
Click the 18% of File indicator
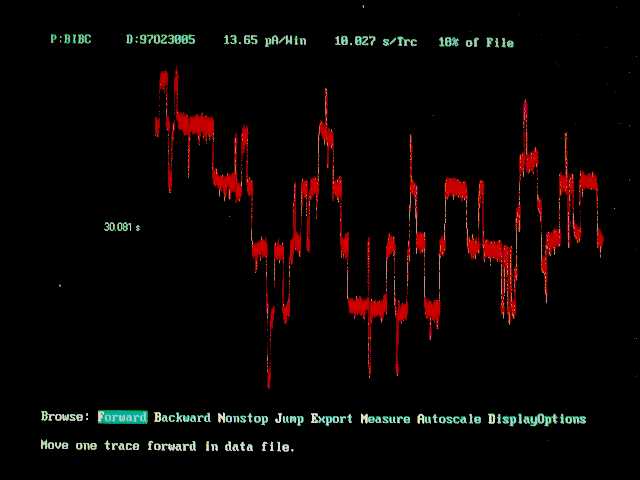click(475, 42)
